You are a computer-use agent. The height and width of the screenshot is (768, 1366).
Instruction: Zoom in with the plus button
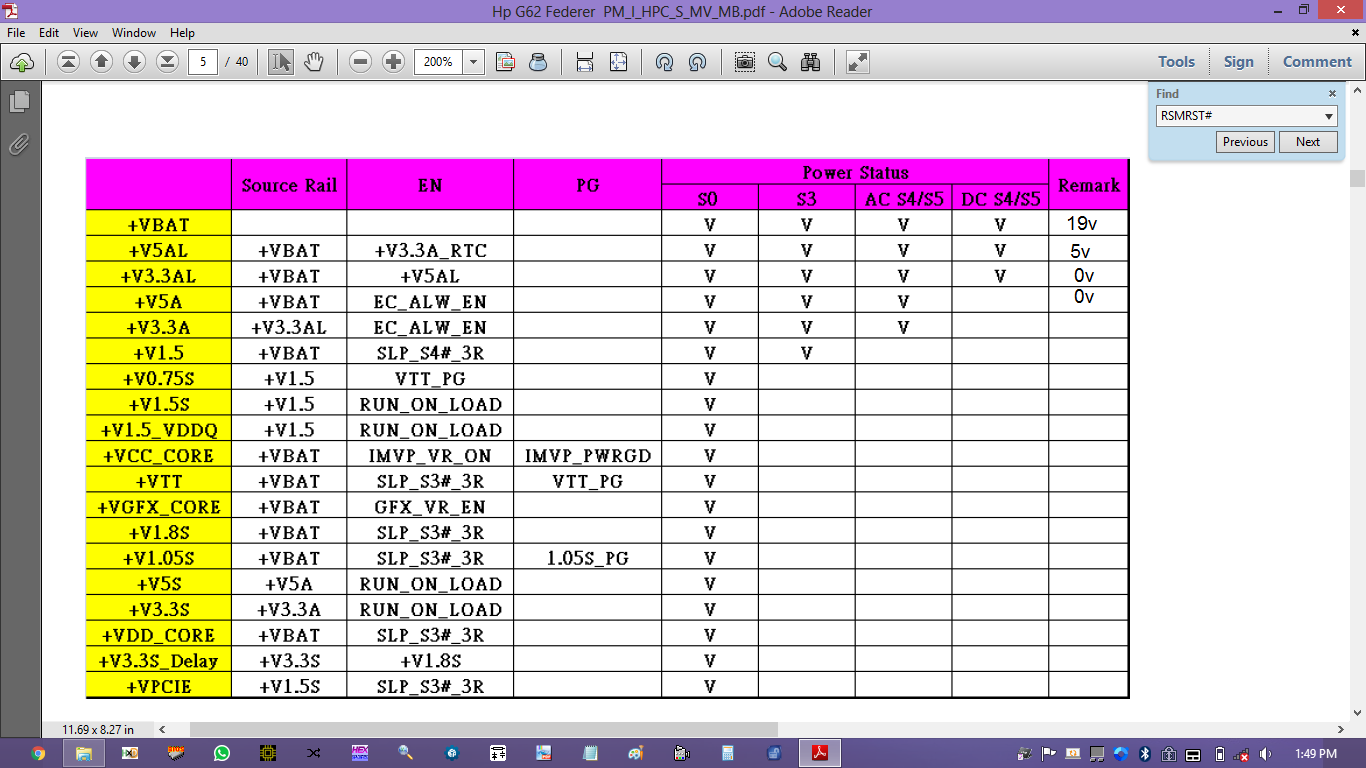click(x=394, y=62)
